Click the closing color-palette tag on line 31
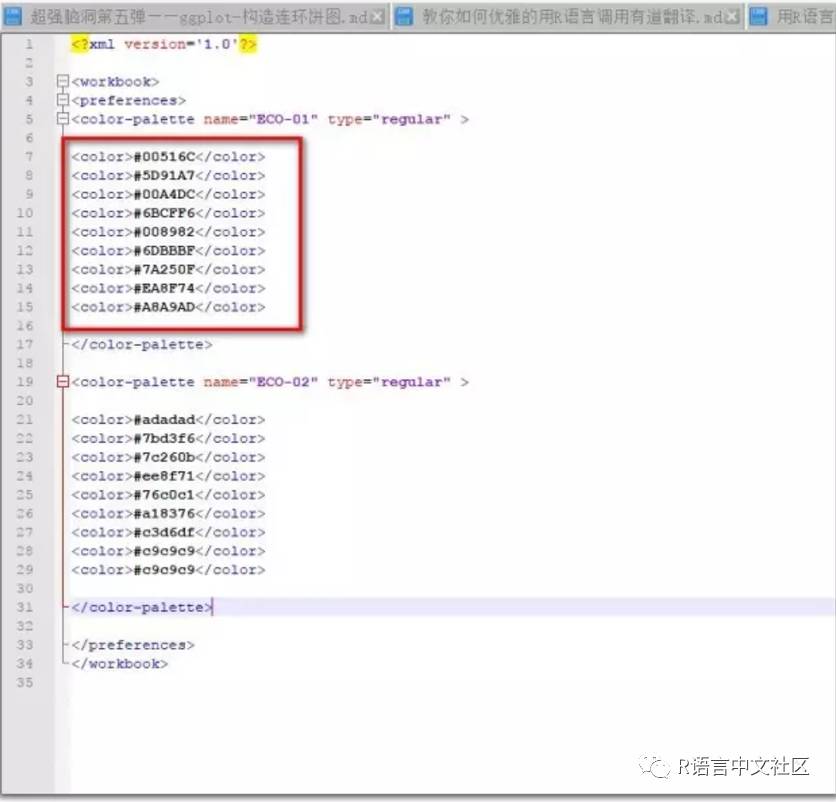 tap(142, 607)
